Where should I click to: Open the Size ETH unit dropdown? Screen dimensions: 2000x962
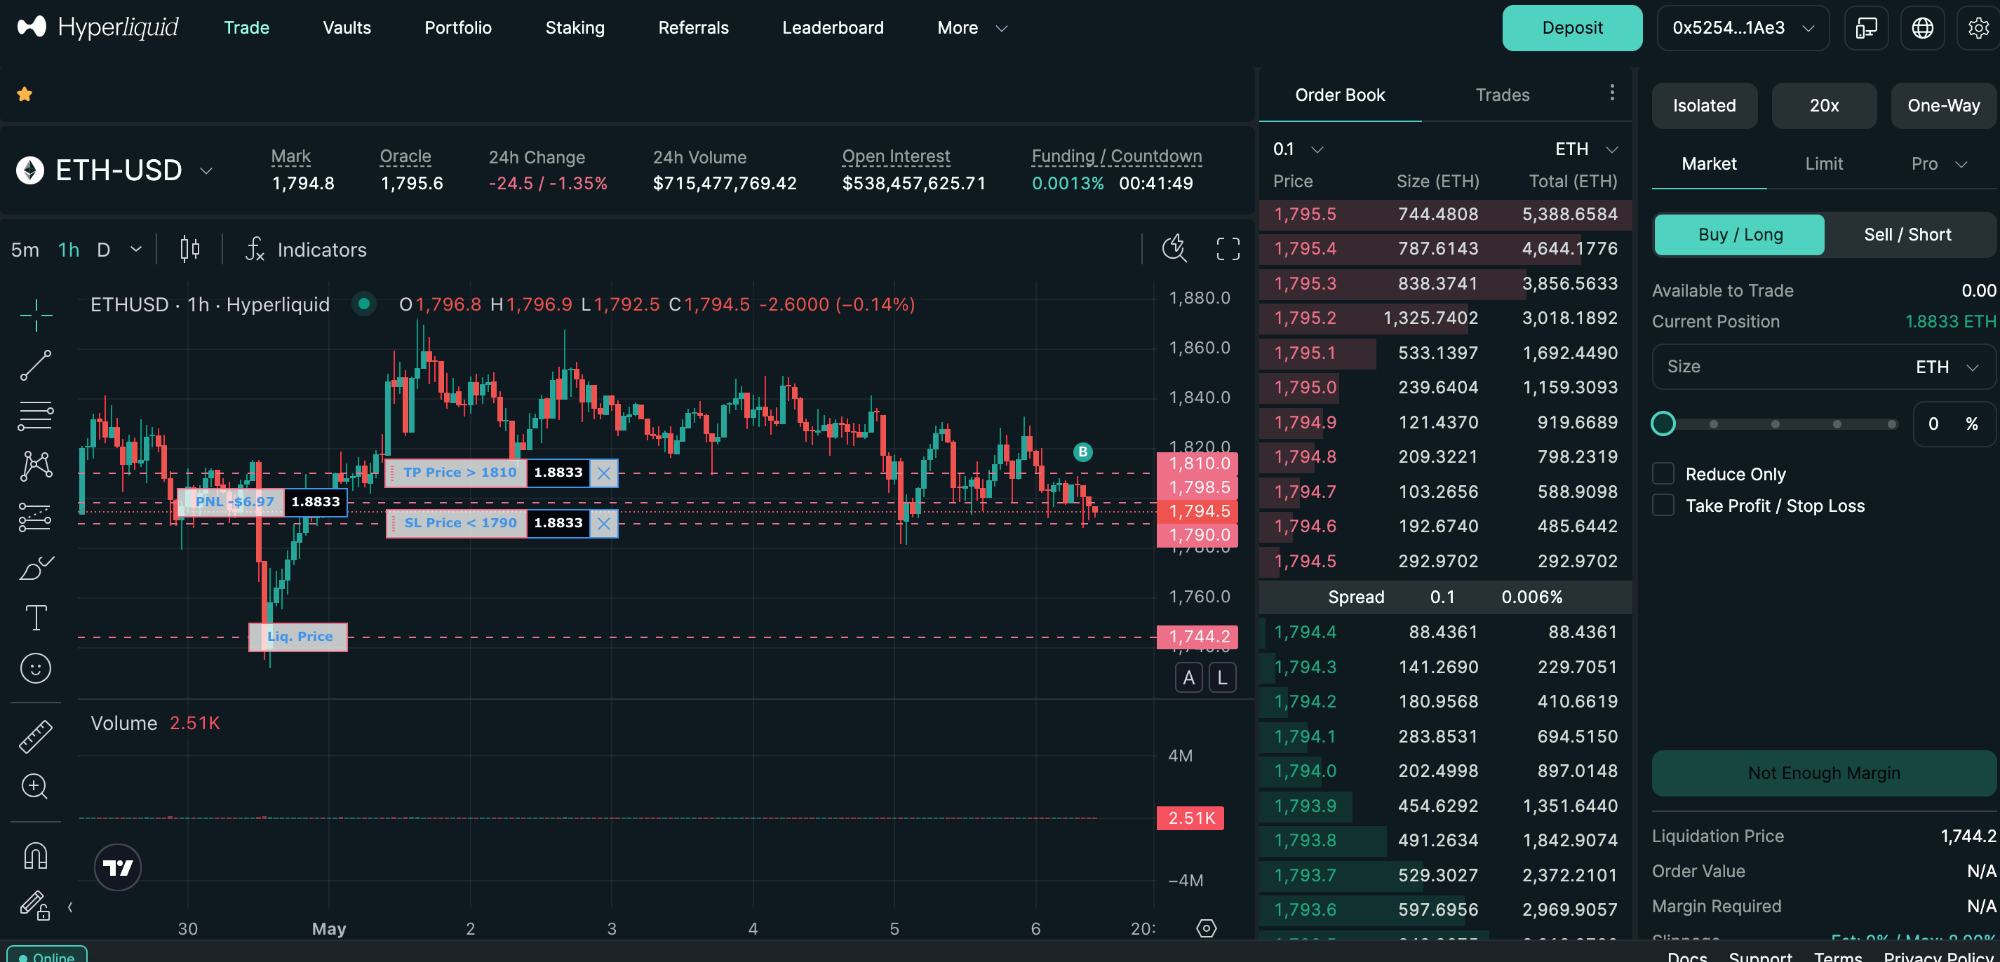tap(1947, 367)
